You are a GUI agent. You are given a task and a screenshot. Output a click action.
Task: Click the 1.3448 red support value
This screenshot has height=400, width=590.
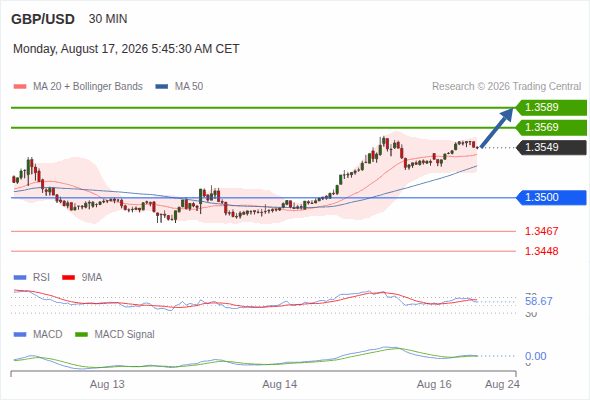point(541,251)
